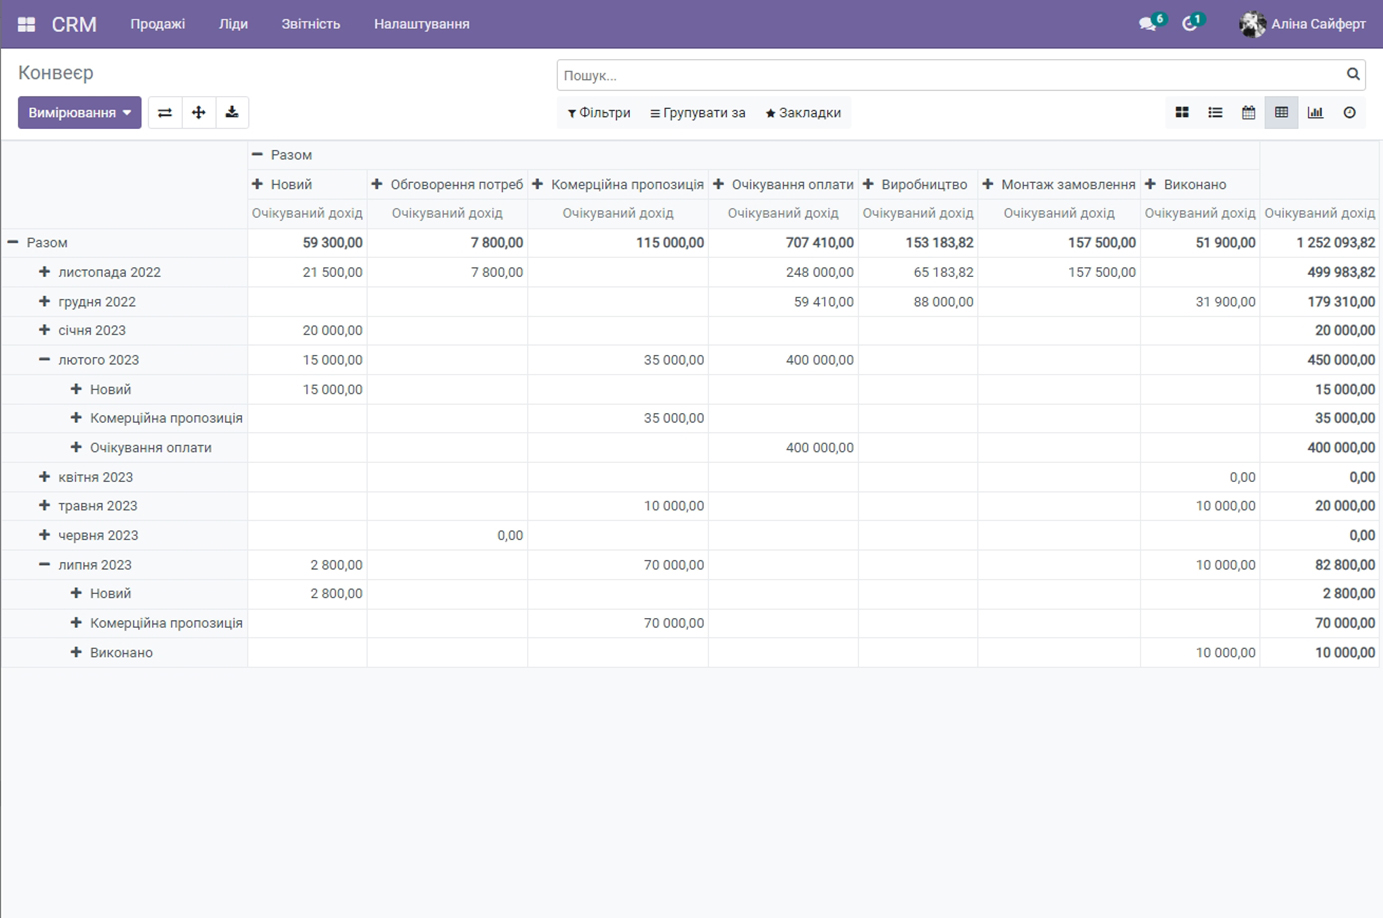The width and height of the screenshot is (1383, 918).
Task: Open the apps grid menu icon
Action: point(27,24)
